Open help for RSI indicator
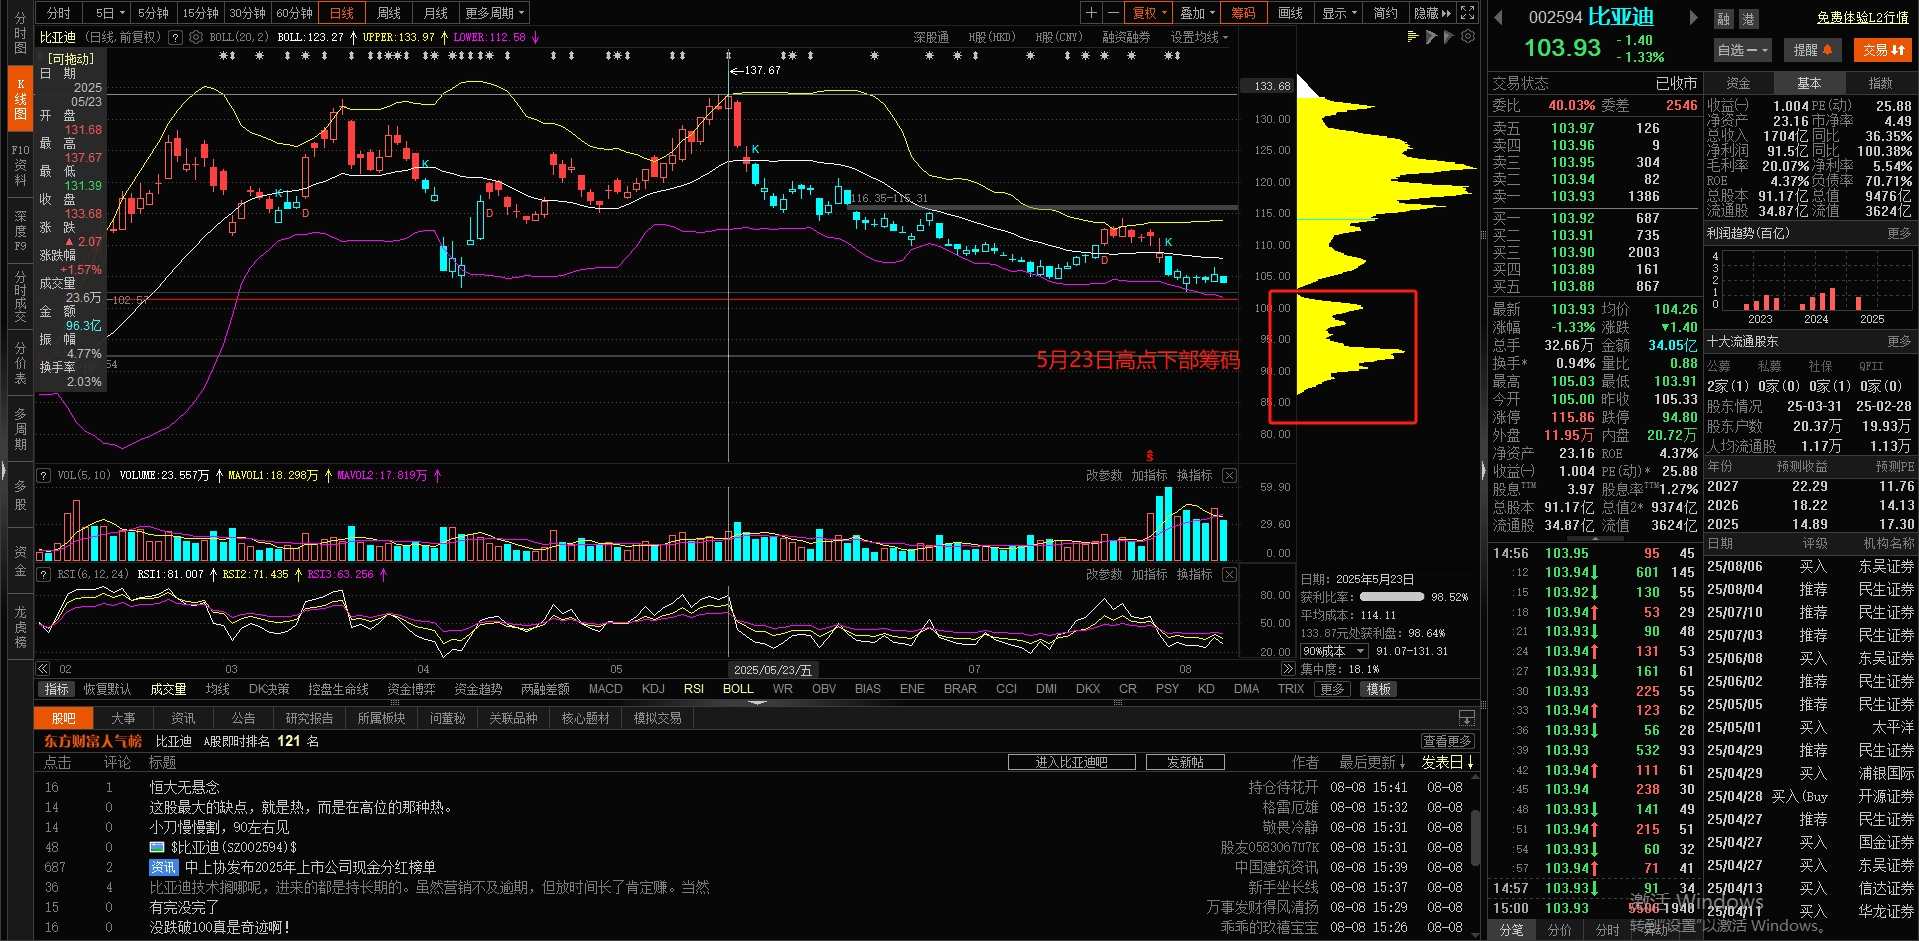 (x=43, y=574)
